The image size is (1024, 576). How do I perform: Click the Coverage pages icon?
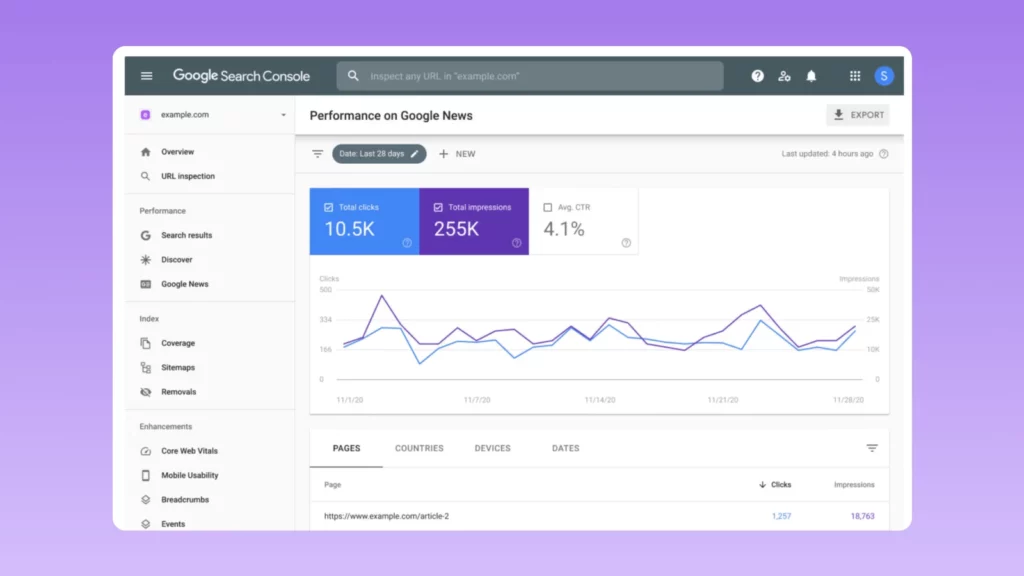pyautogui.click(x=145, y=343)
